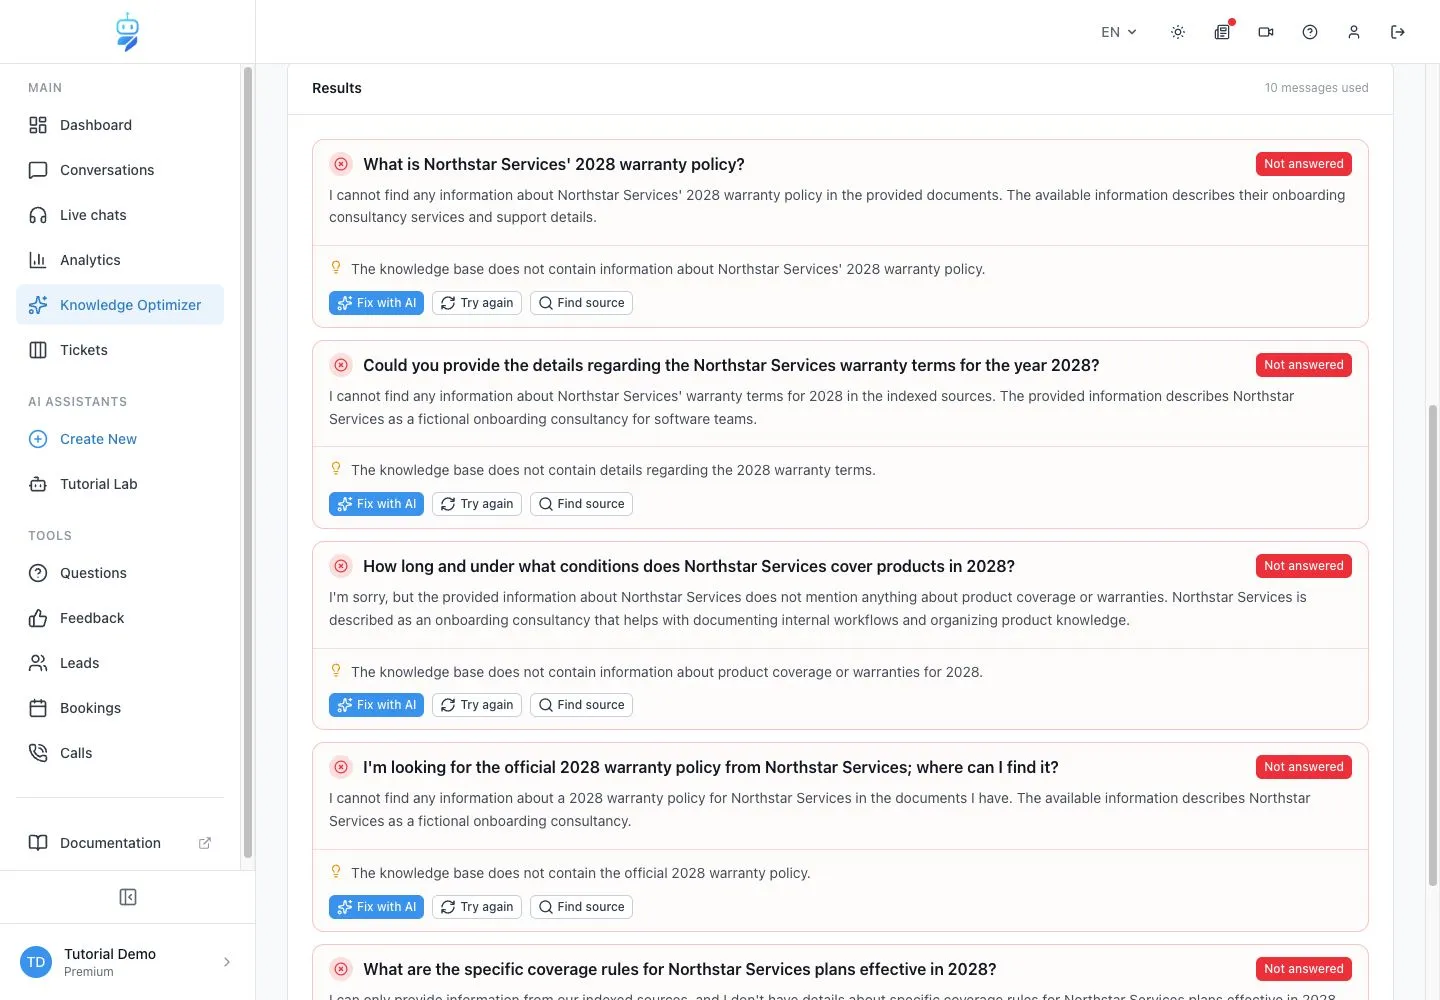Collapse the sidebar using the panel icon

pyautogui.click(x=128, y=897)
